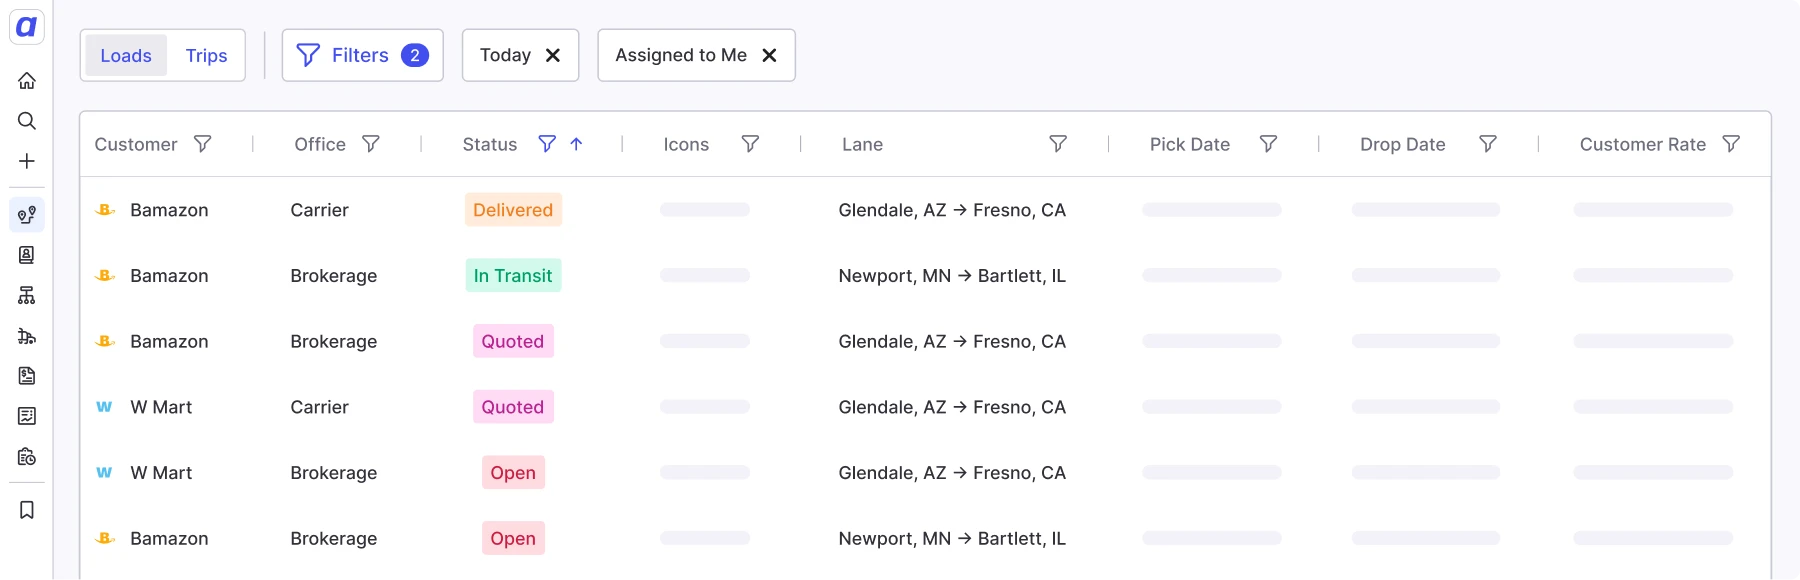Screen dimensions: 1800x580
Task: Filter the Icons column
Action: coord(750,144)
